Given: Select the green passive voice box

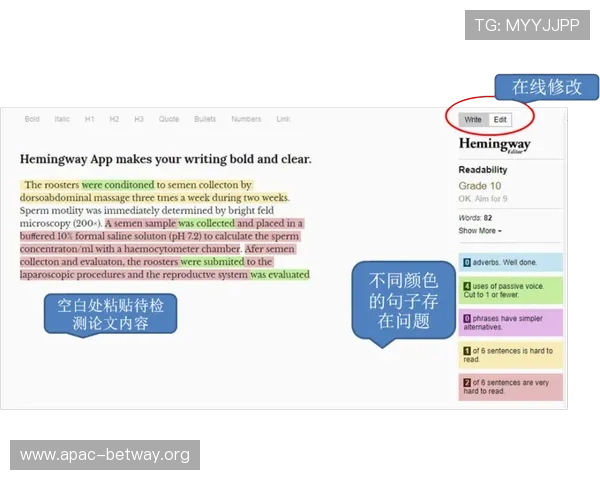Looking at the screenshot, I should (510, 290).
